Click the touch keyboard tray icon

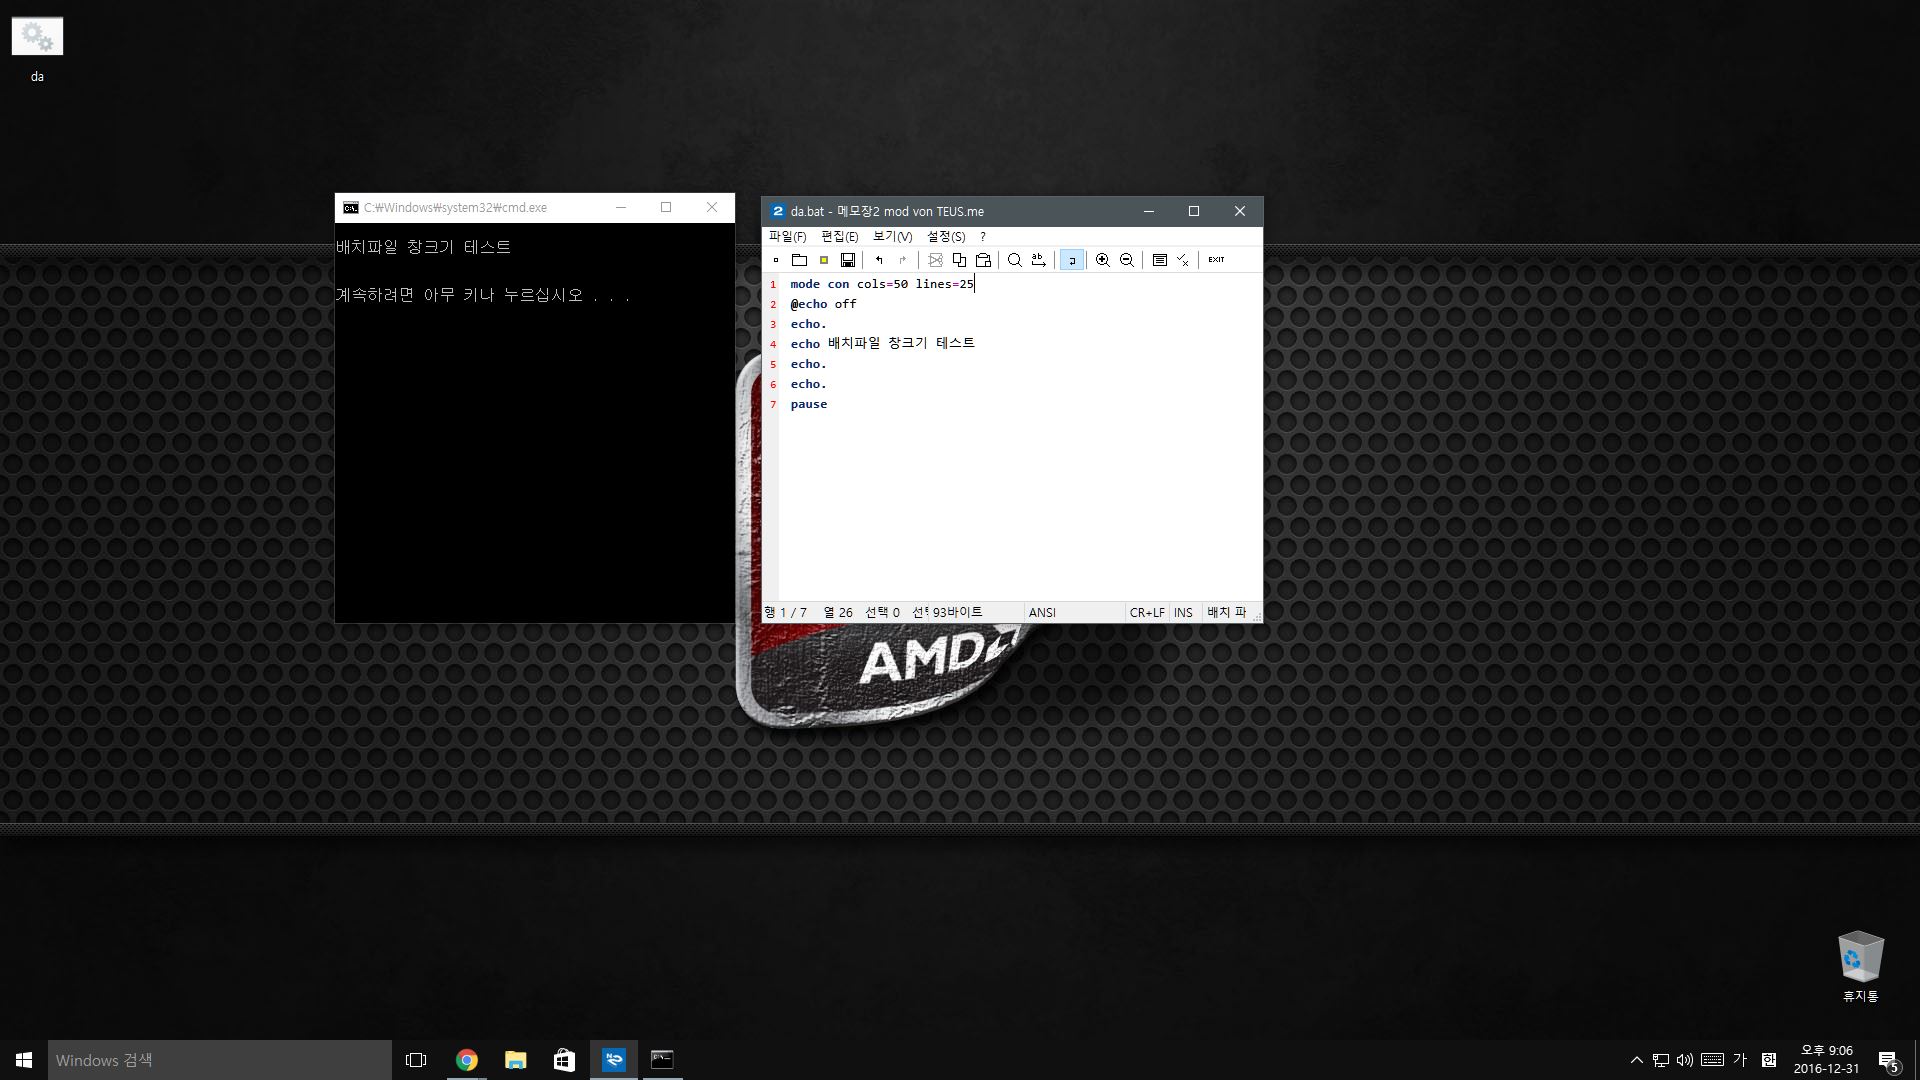[1712, 1060]
